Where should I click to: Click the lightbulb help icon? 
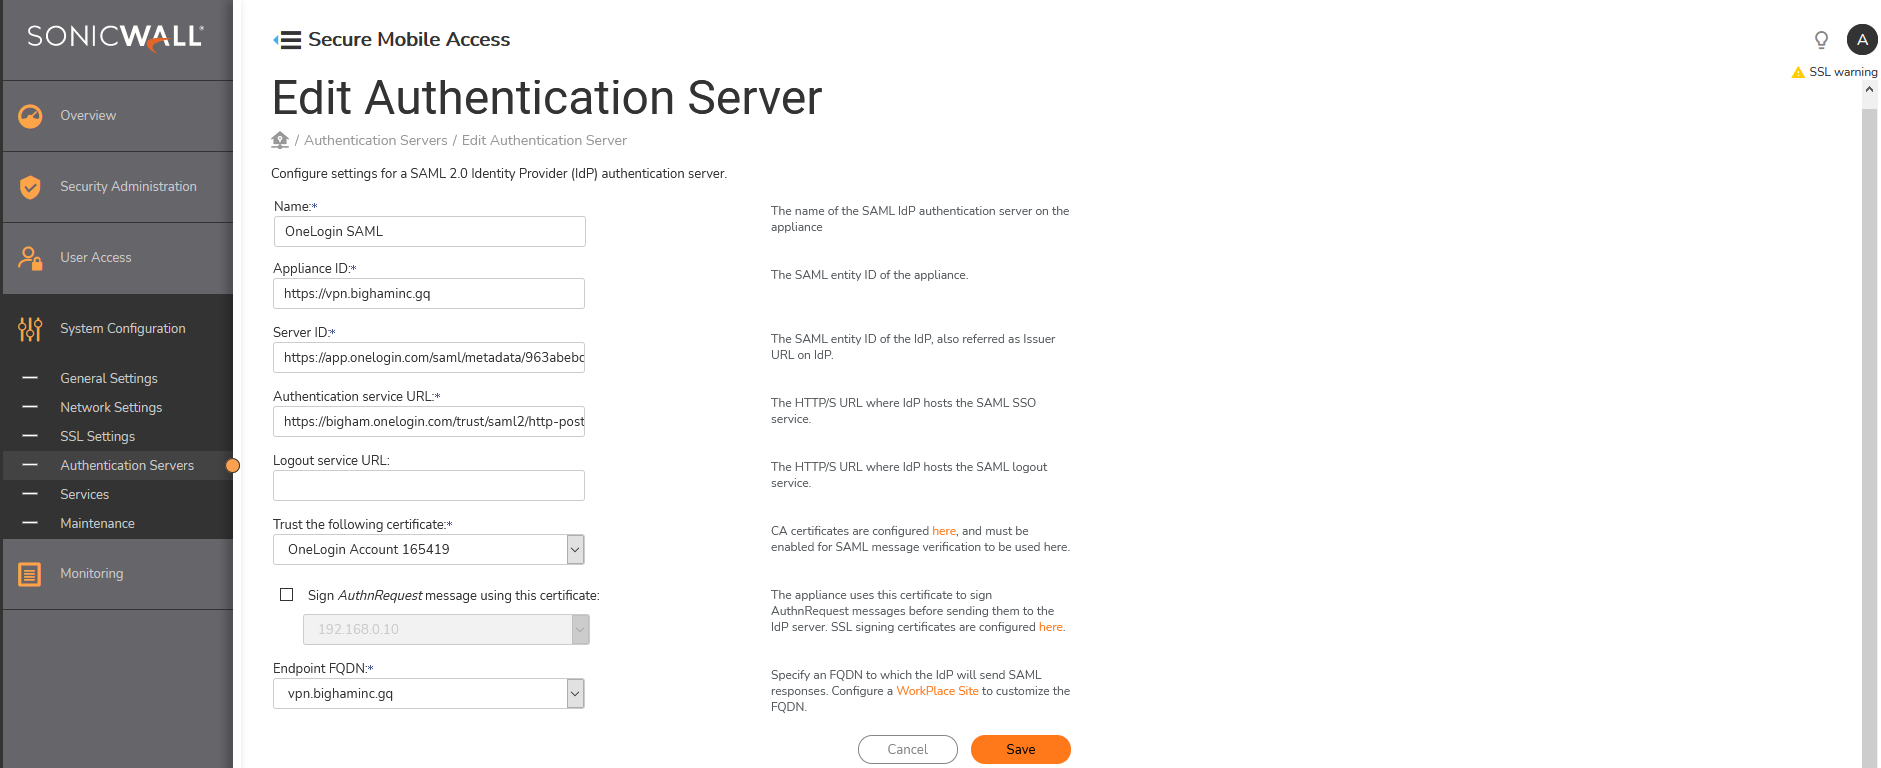(1821, 40)
